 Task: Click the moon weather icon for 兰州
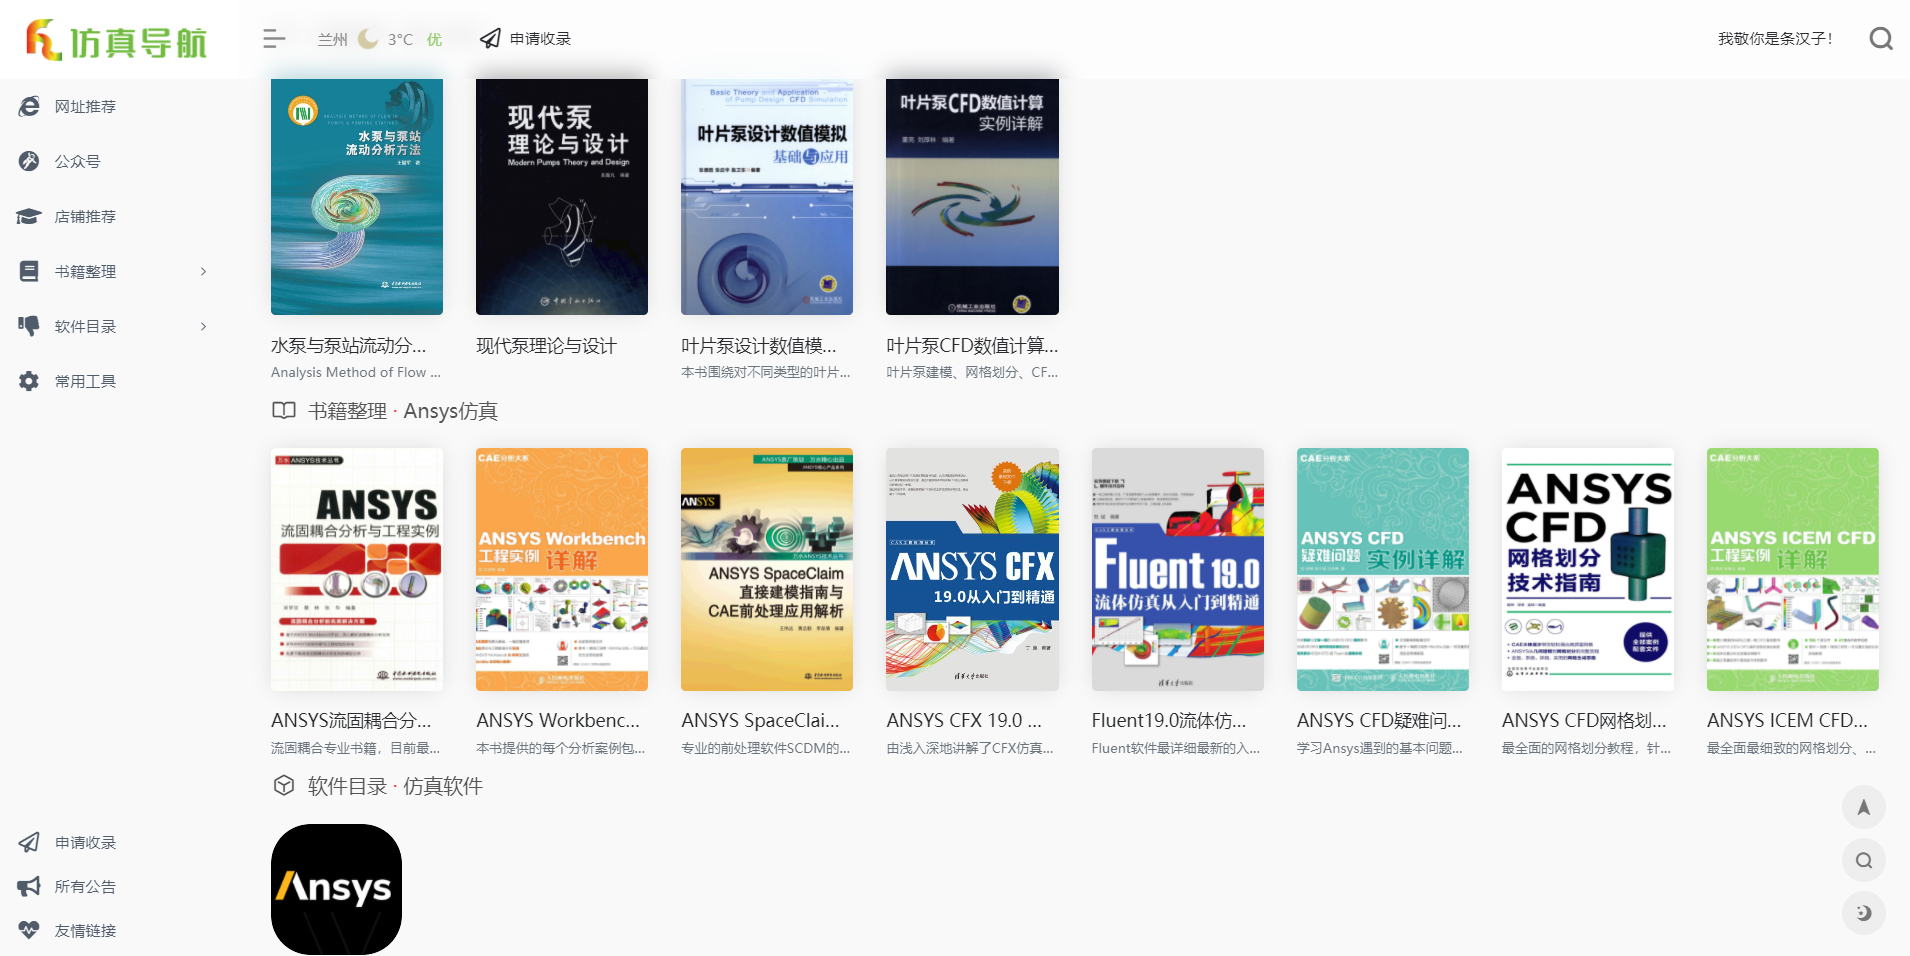(368, 39)
